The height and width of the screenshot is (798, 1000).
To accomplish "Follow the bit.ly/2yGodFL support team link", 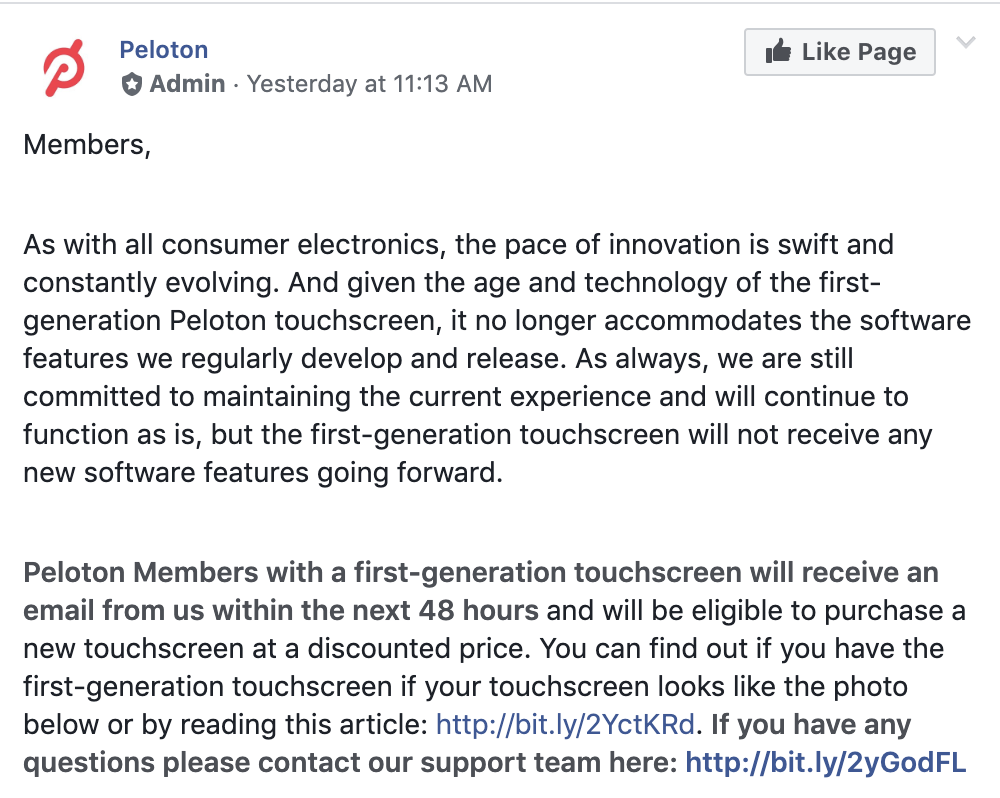I will [x=825, y=763].
